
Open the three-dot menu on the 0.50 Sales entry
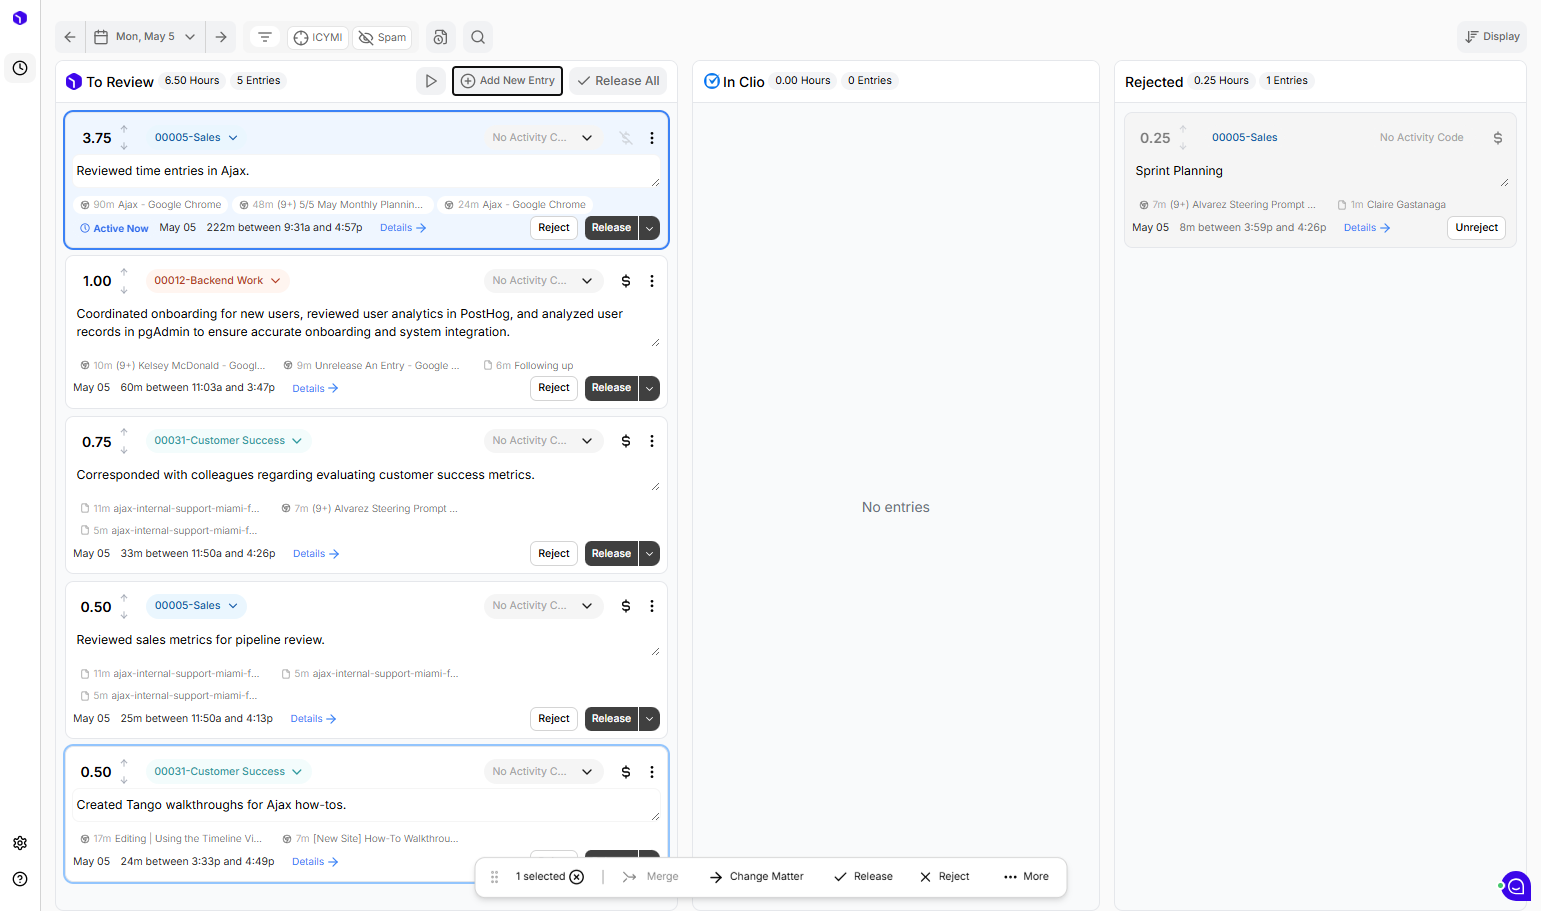(x=652, y=606)
